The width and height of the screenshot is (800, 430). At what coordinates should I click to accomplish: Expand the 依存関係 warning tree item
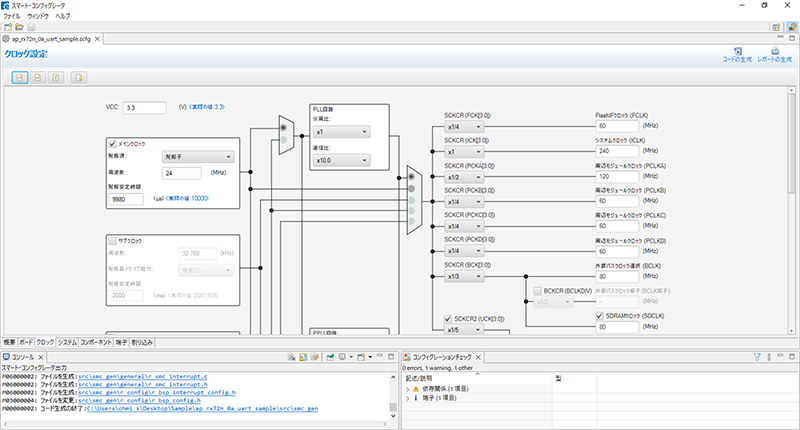pyautogui.click(x=408, y=389)
